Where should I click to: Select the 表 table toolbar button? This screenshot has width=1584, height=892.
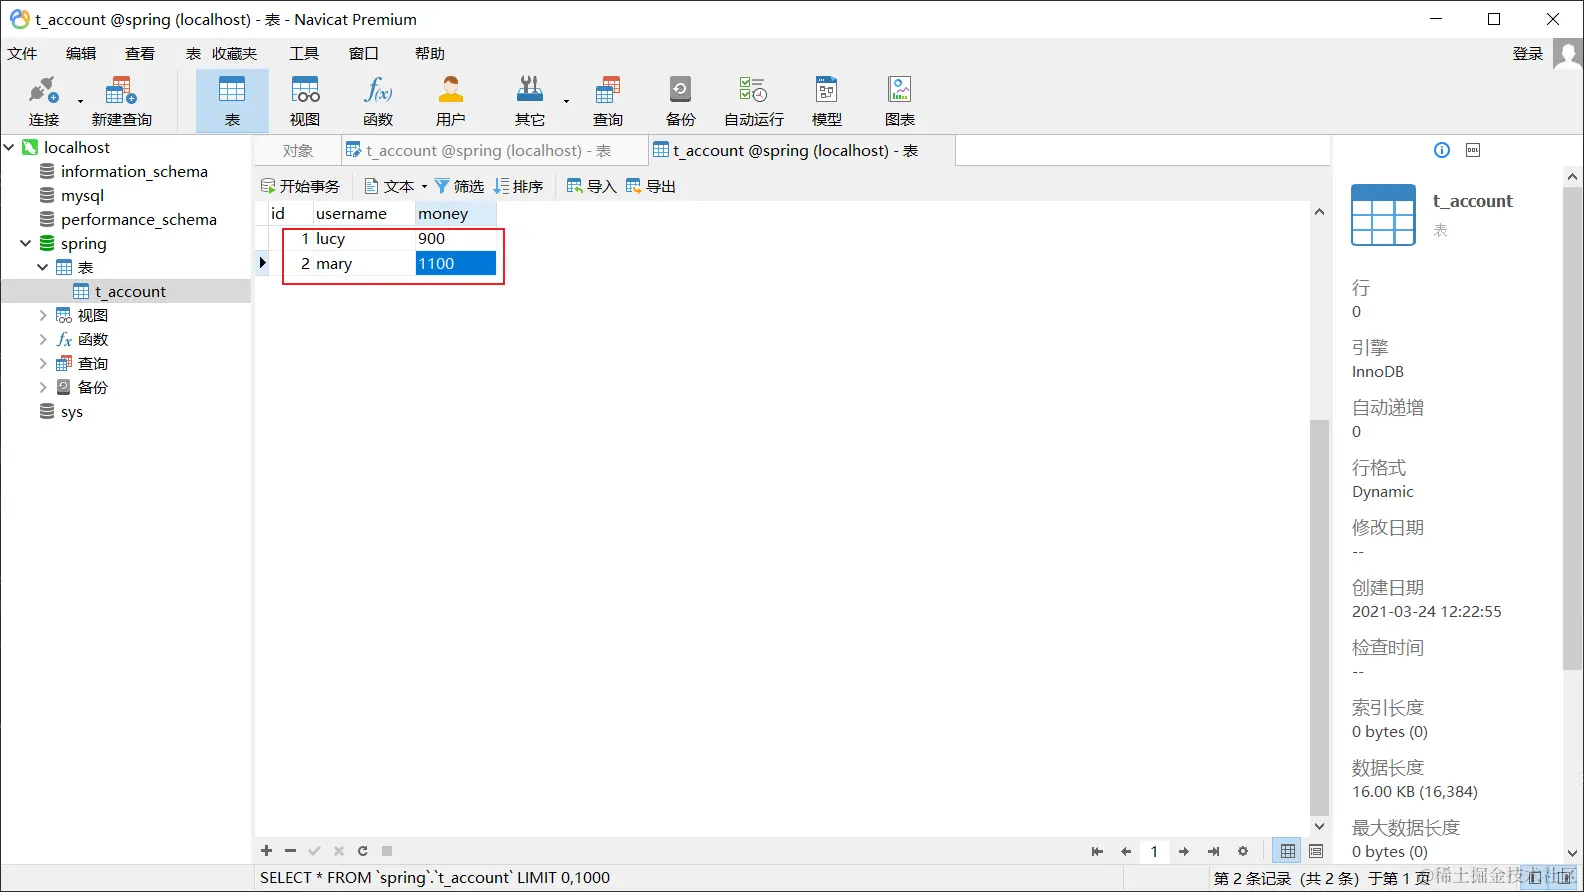pyautogui.click(x=232, y=101)
